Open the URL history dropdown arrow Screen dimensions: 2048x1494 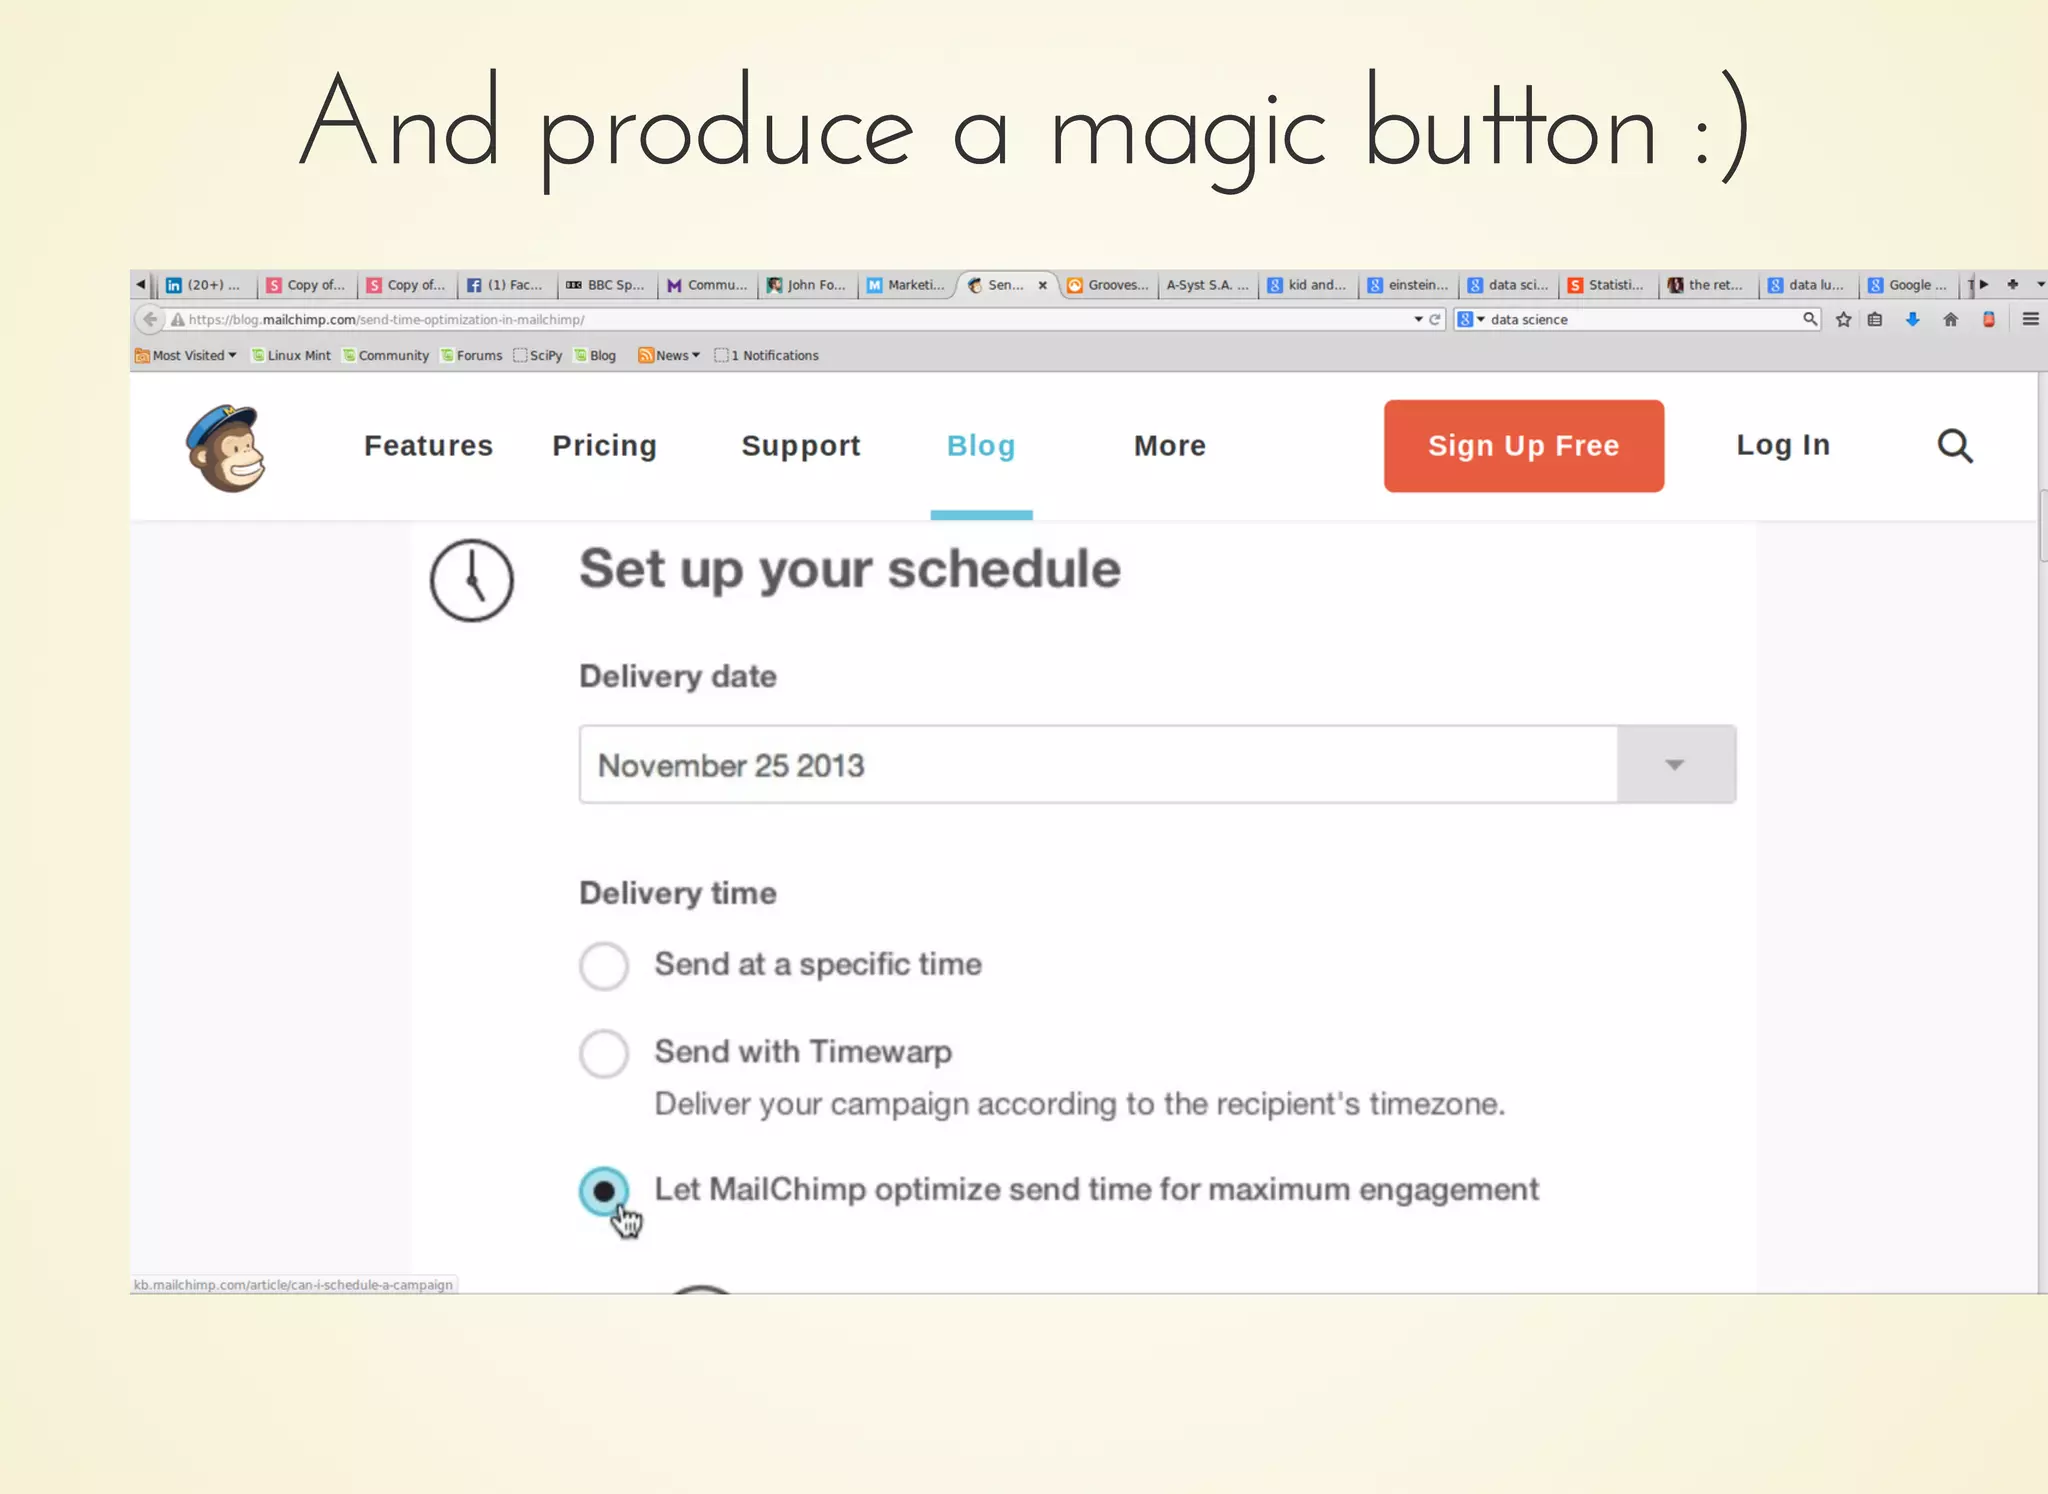(x=1418, y=319)
